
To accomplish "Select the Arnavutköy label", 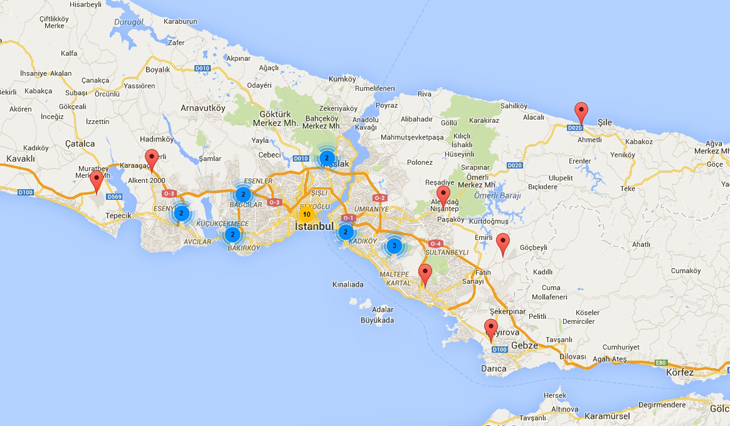I will (x=203, y=108).
